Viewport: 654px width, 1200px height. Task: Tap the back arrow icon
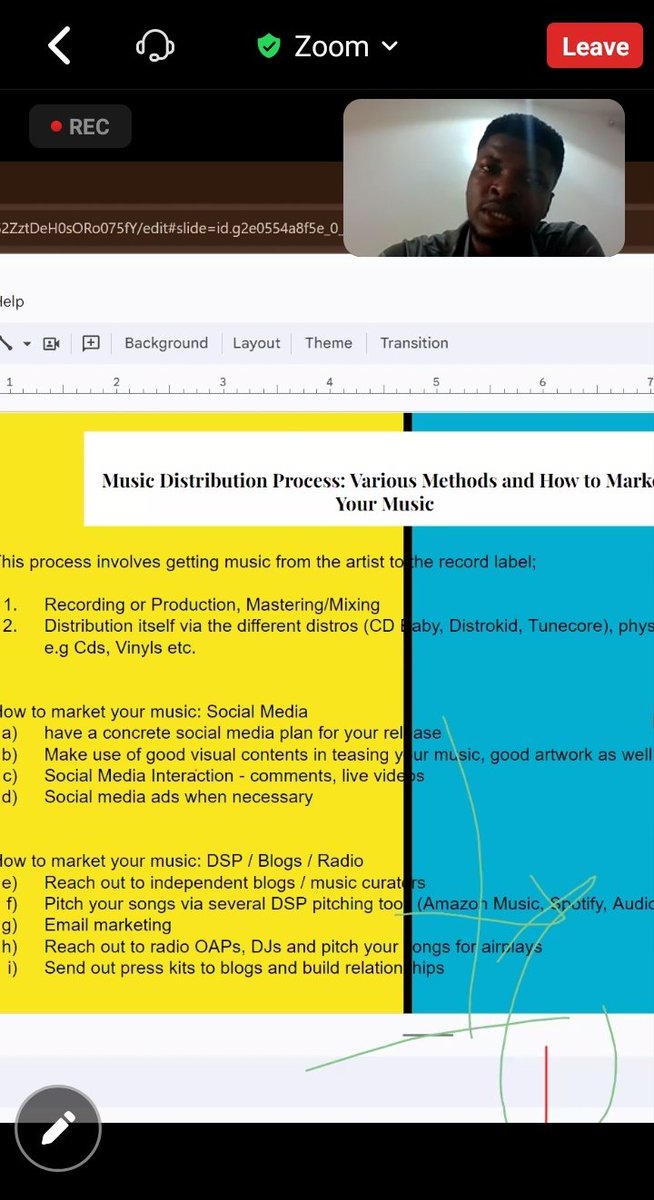[60, 46]
